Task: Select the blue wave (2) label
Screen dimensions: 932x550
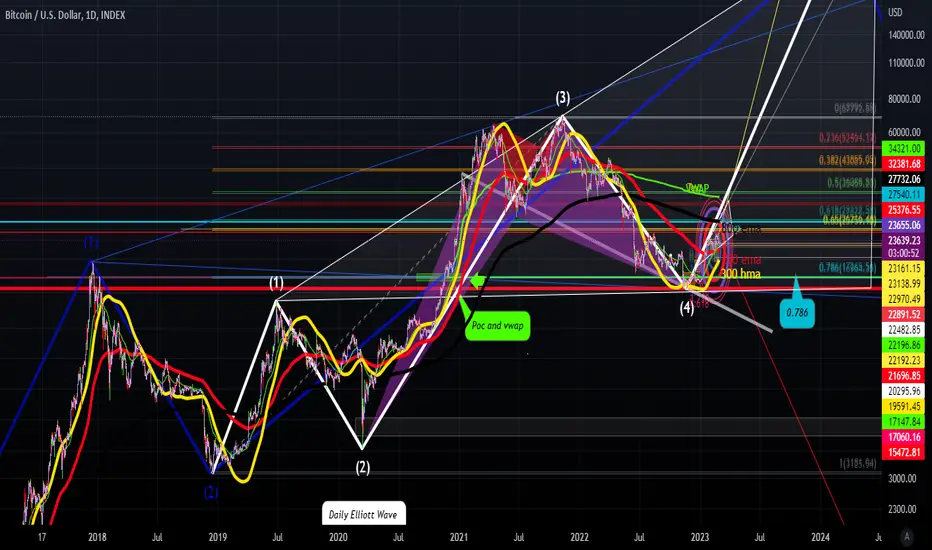Action: click(211, 492)
